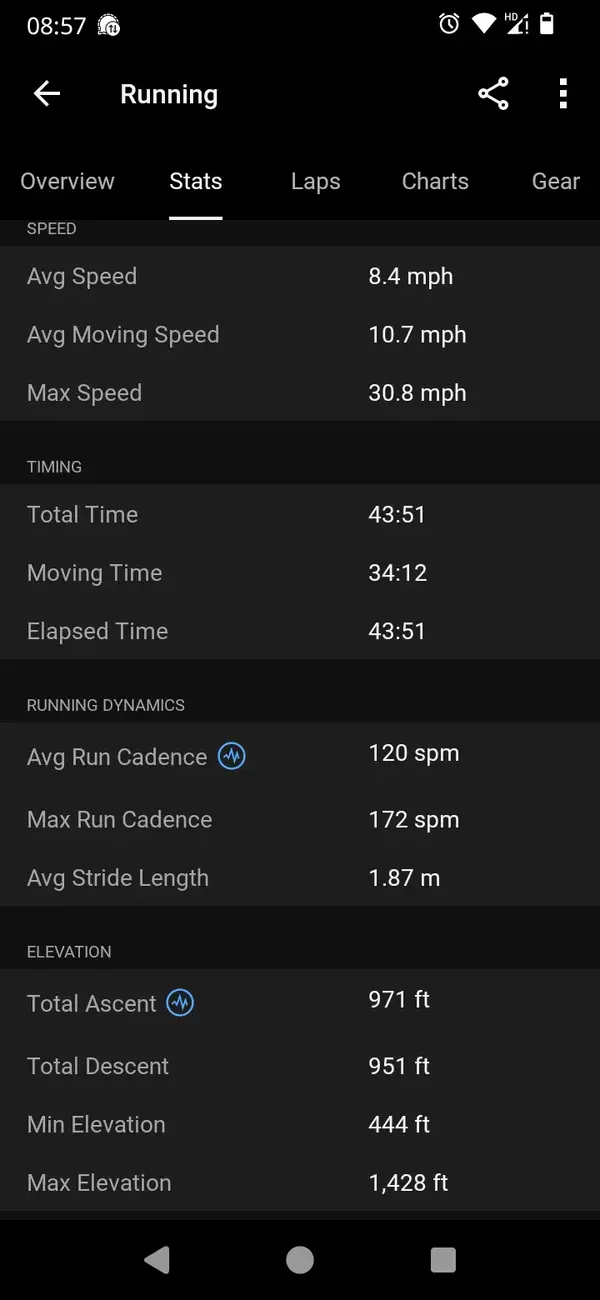Tap the info icon beside Avg Run Cadence
The image size is (600, 1300).
click(232, 756)
